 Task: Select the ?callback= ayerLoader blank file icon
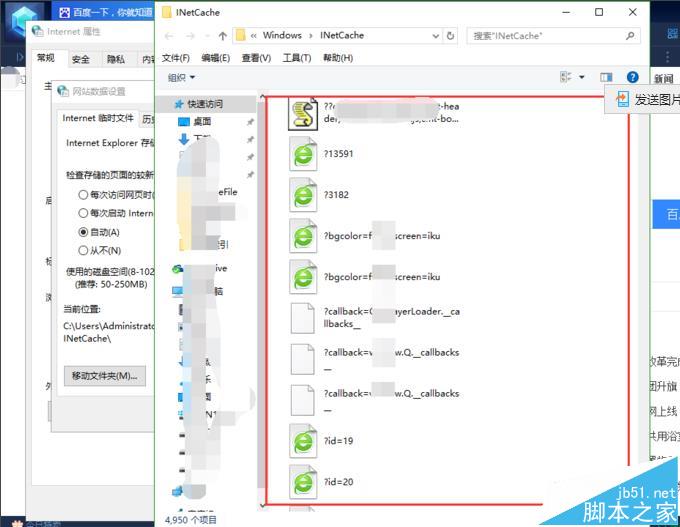(302, 318)
